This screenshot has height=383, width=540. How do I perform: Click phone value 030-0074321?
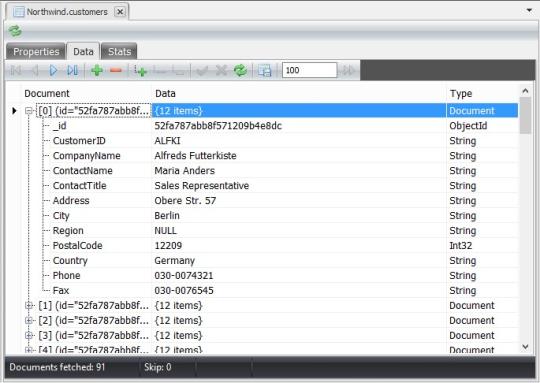(184, 276)
